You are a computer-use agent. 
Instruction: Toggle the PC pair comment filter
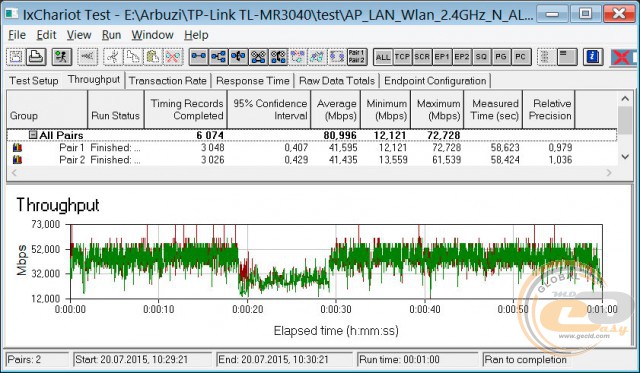click(520, 57)
